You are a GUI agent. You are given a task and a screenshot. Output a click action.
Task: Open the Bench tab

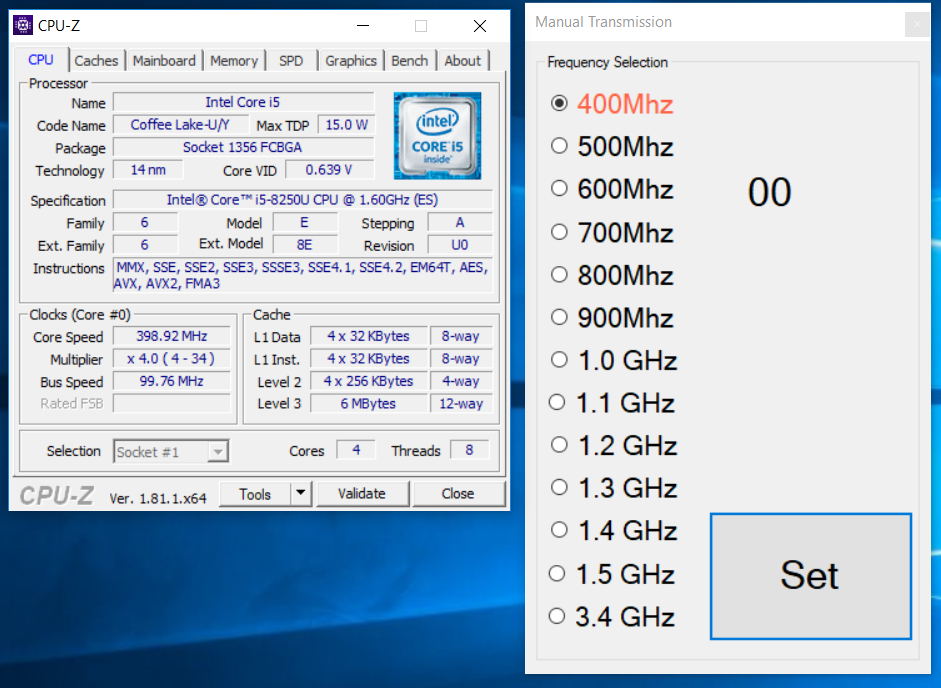pyautogui.click(x=409, y=61)
